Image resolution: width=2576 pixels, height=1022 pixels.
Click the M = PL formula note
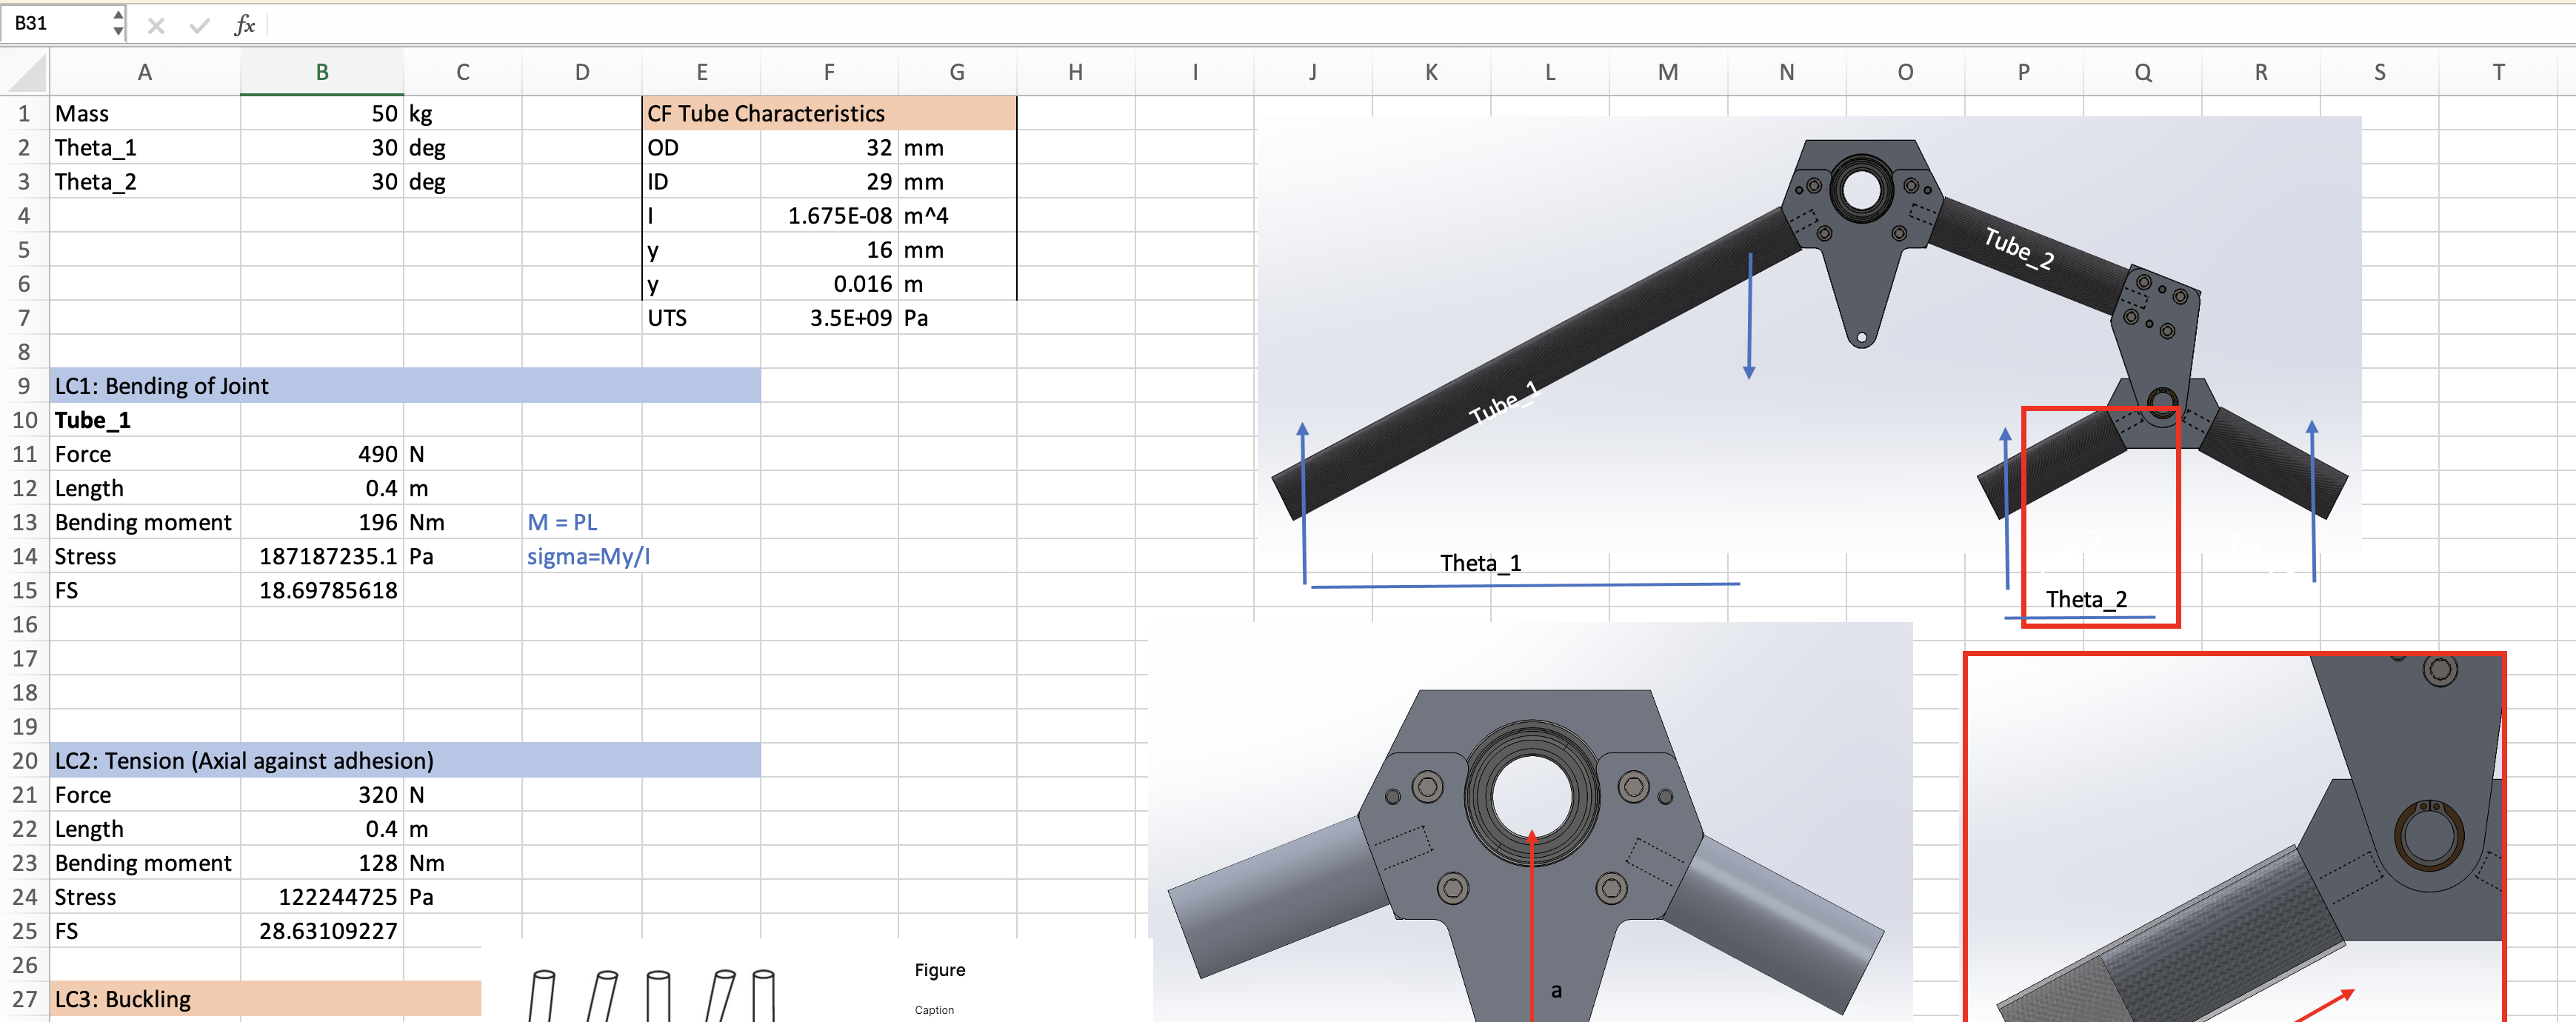click(x=562, y=521)
